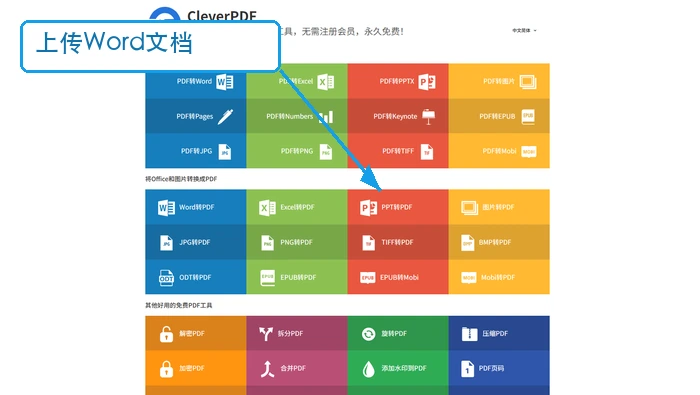
Task: Click the 其他好用的免费PDF工具 section heading
Action: (x=179, y=305)
